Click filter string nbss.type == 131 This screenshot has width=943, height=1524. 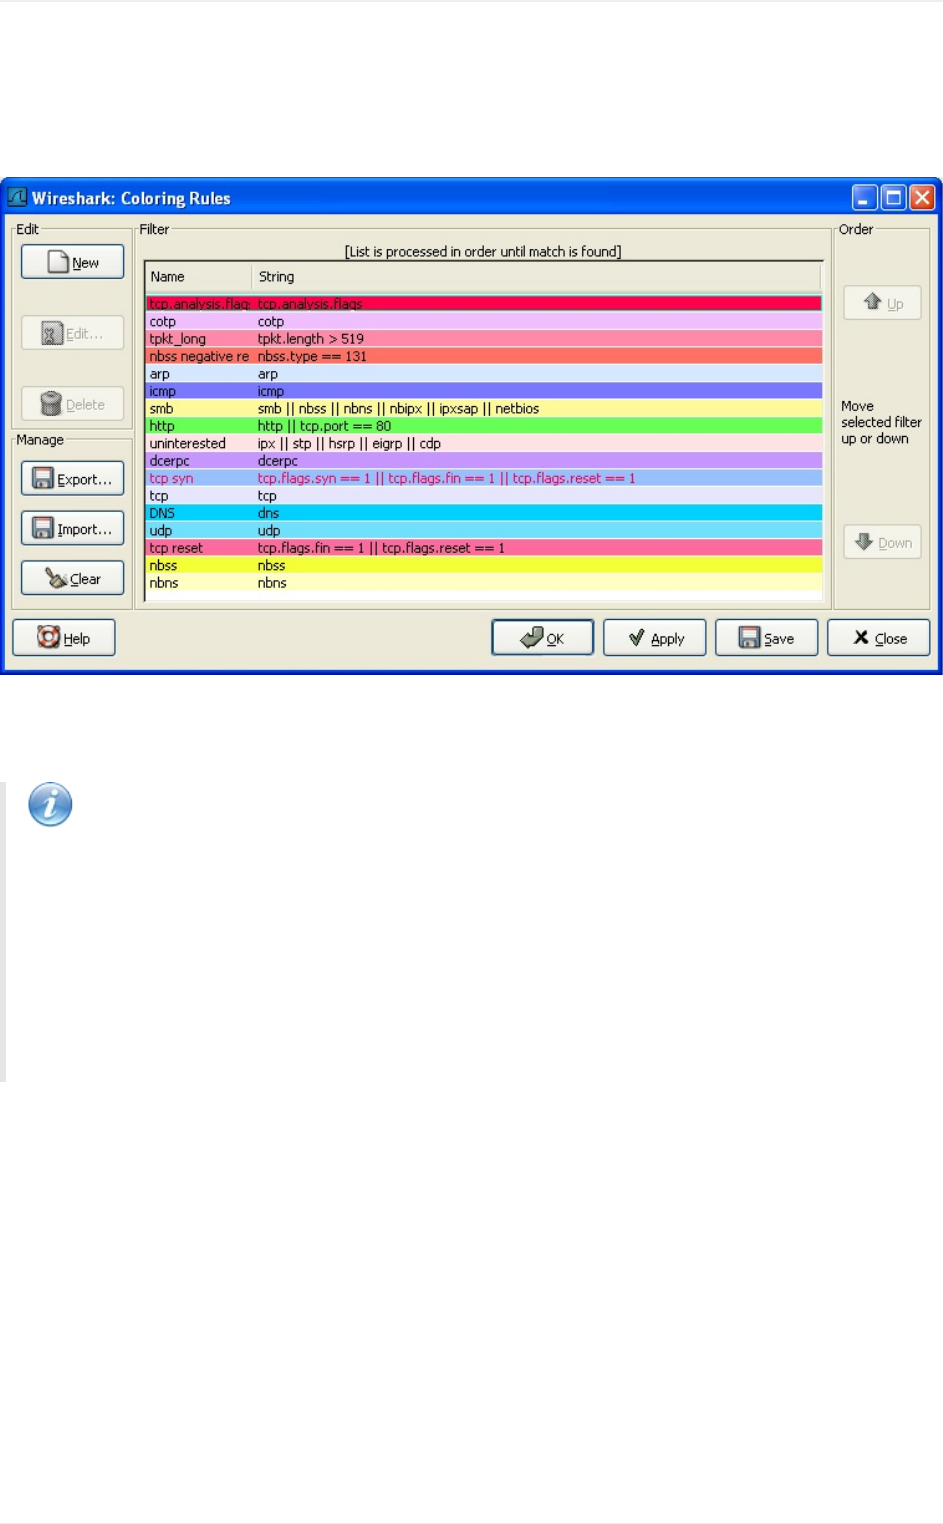coord(312,356)
